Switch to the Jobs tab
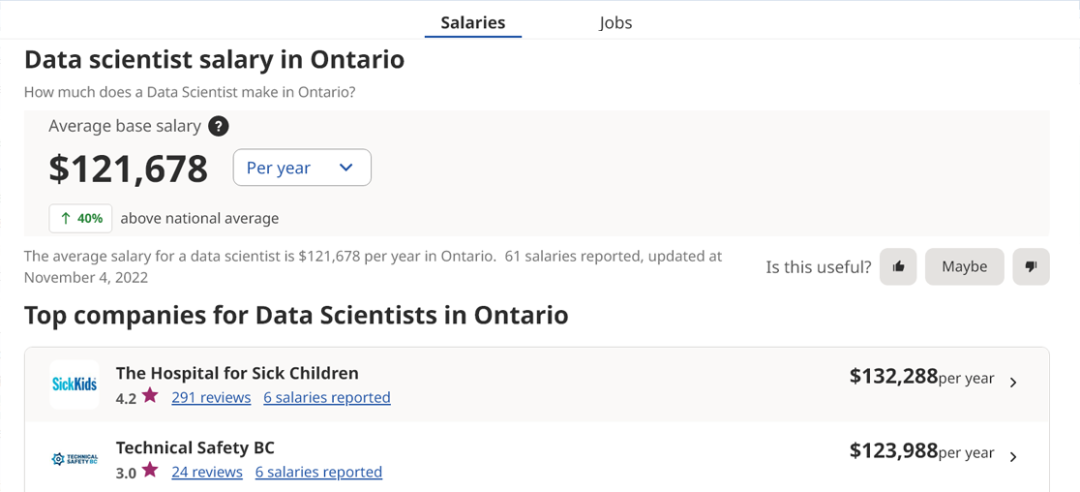 pyautogui.click(x=616, y=22)
